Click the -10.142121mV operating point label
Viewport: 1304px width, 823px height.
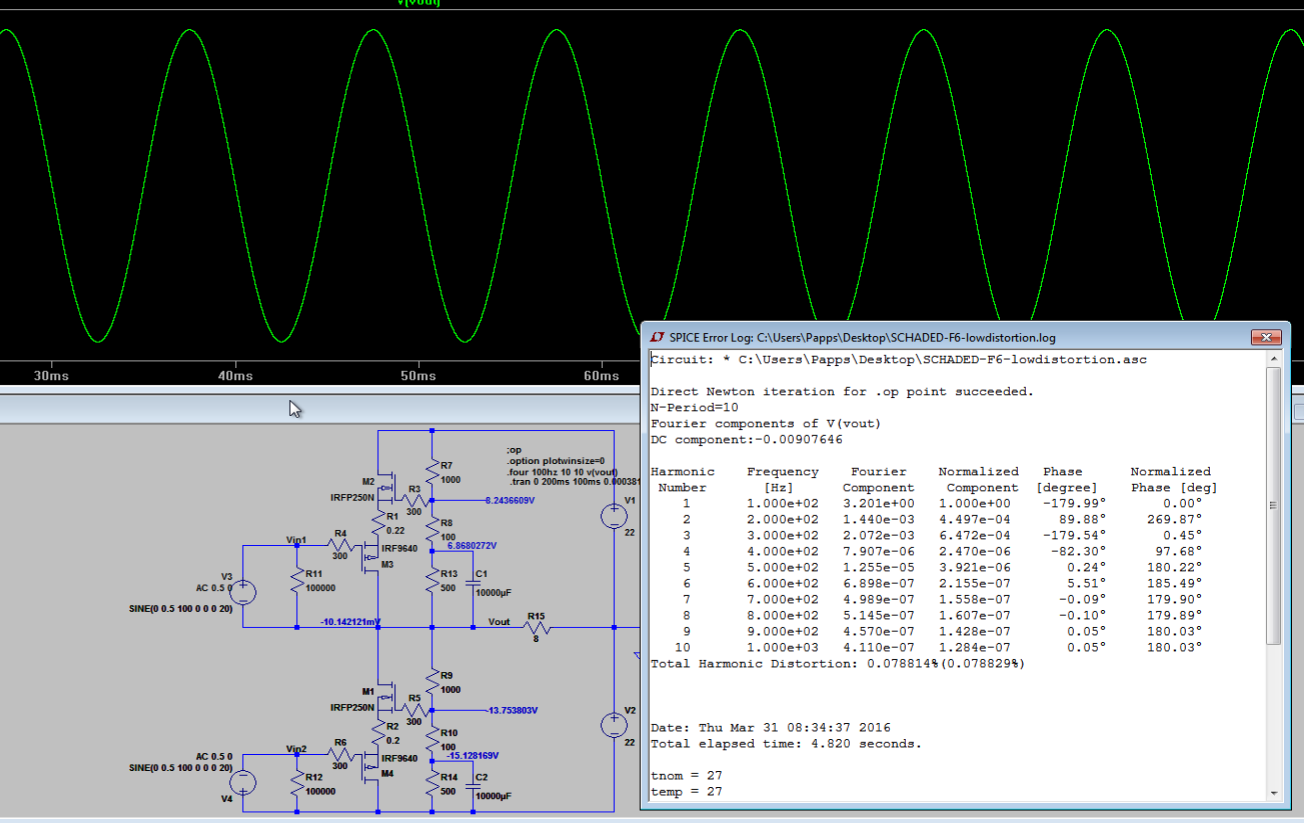coord(351,622)
